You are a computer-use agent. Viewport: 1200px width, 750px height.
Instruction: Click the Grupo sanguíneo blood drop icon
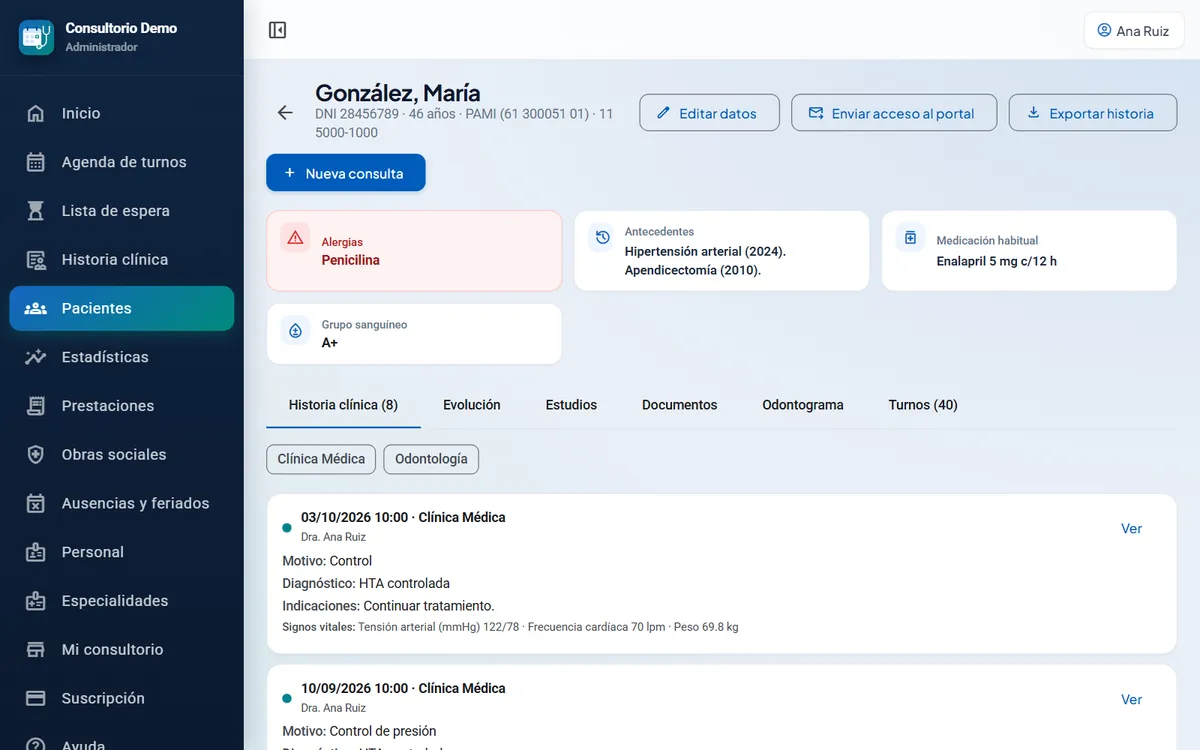coord(295,330)
